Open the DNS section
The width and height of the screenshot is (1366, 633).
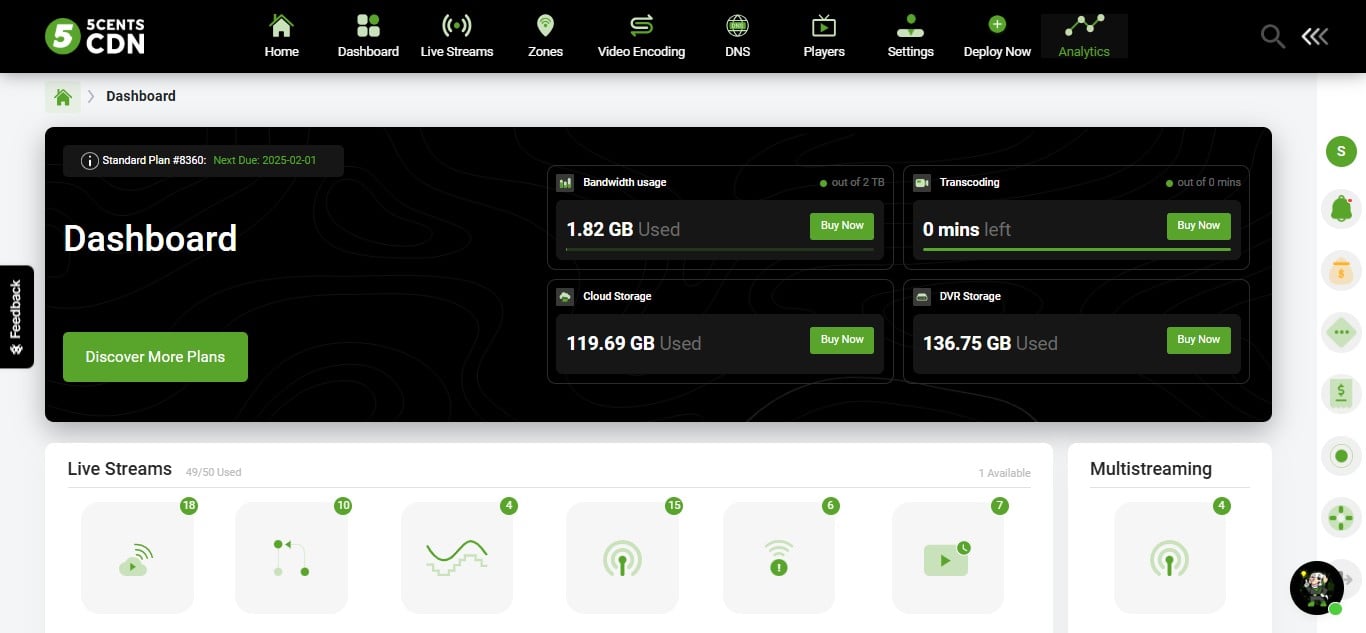pos(738,36)
